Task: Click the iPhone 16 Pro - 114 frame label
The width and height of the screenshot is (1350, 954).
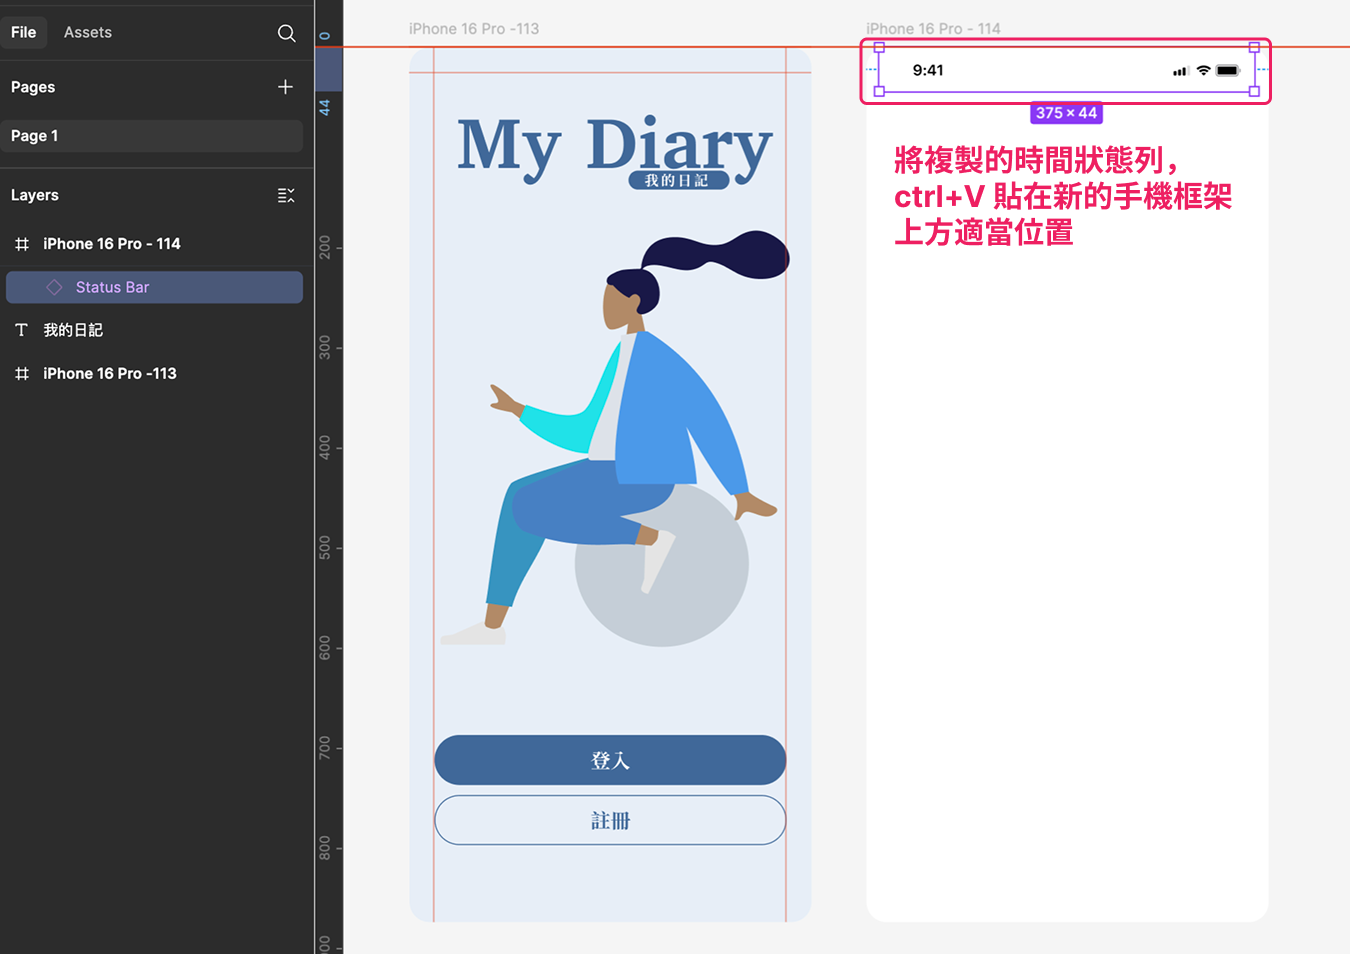Action: (933, 29)
